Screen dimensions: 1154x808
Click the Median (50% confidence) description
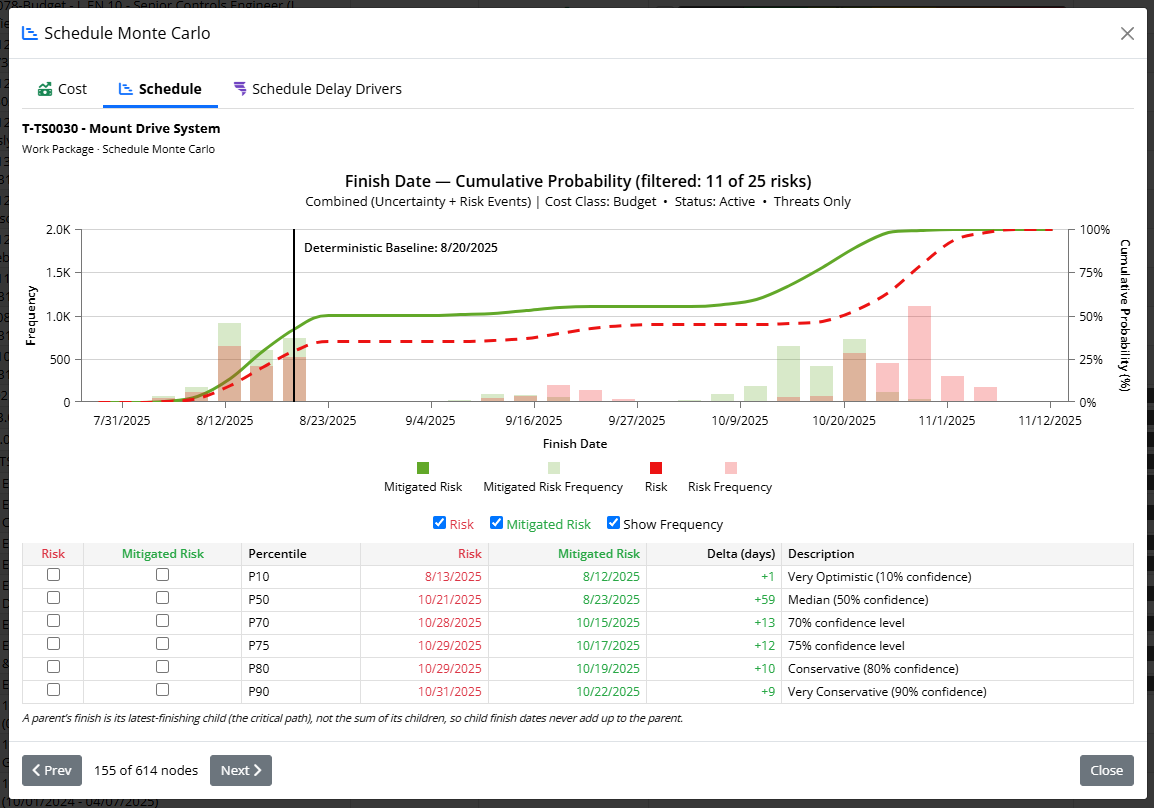click(x=858, y=600)
